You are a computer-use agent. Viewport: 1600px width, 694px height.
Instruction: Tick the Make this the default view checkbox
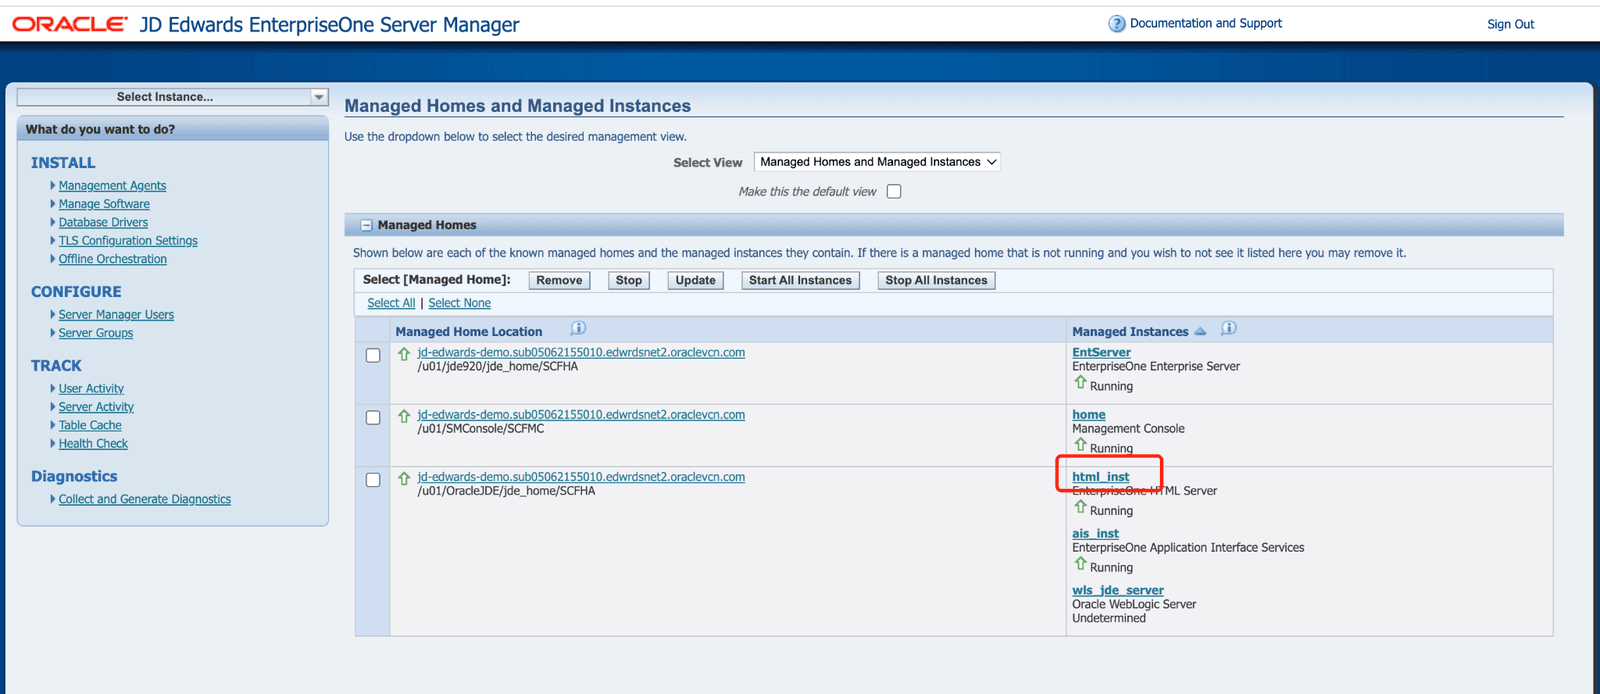pyautogui.click(x=894, y=191)
